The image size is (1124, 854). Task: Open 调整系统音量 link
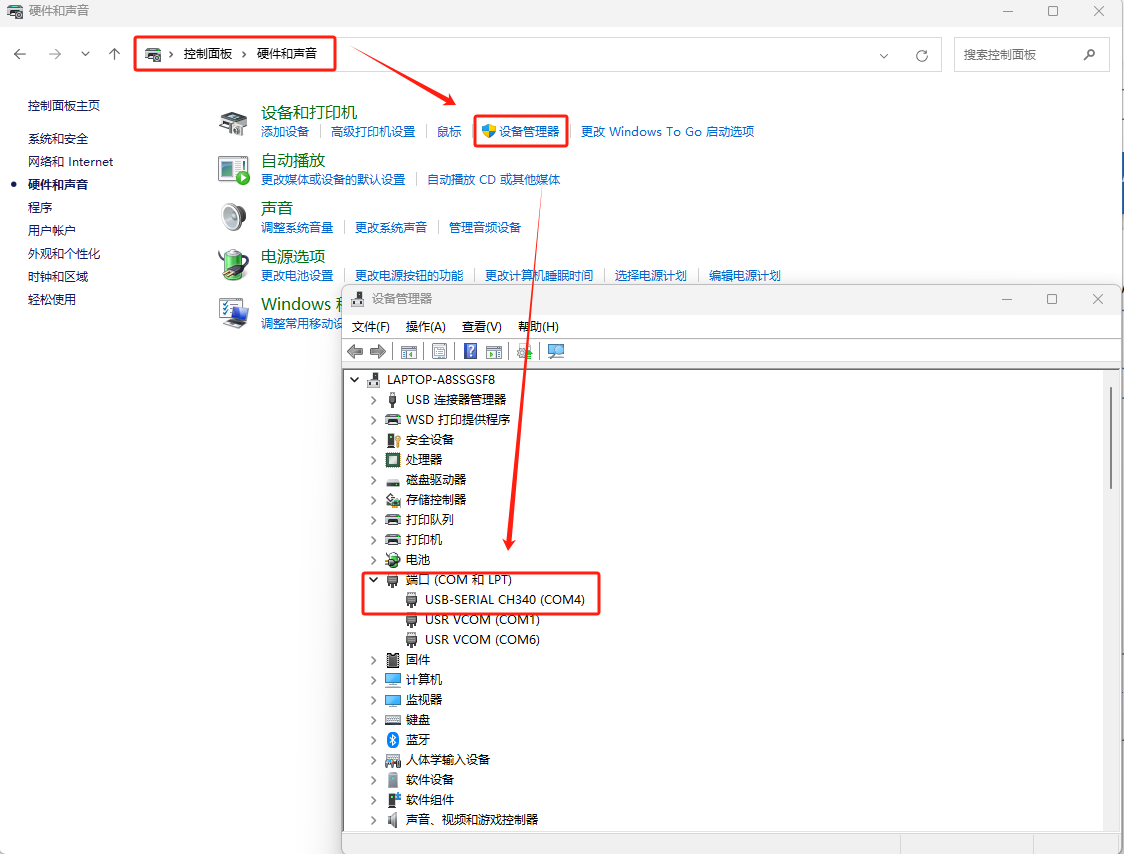pyautogui.click(x=297, y=228)
